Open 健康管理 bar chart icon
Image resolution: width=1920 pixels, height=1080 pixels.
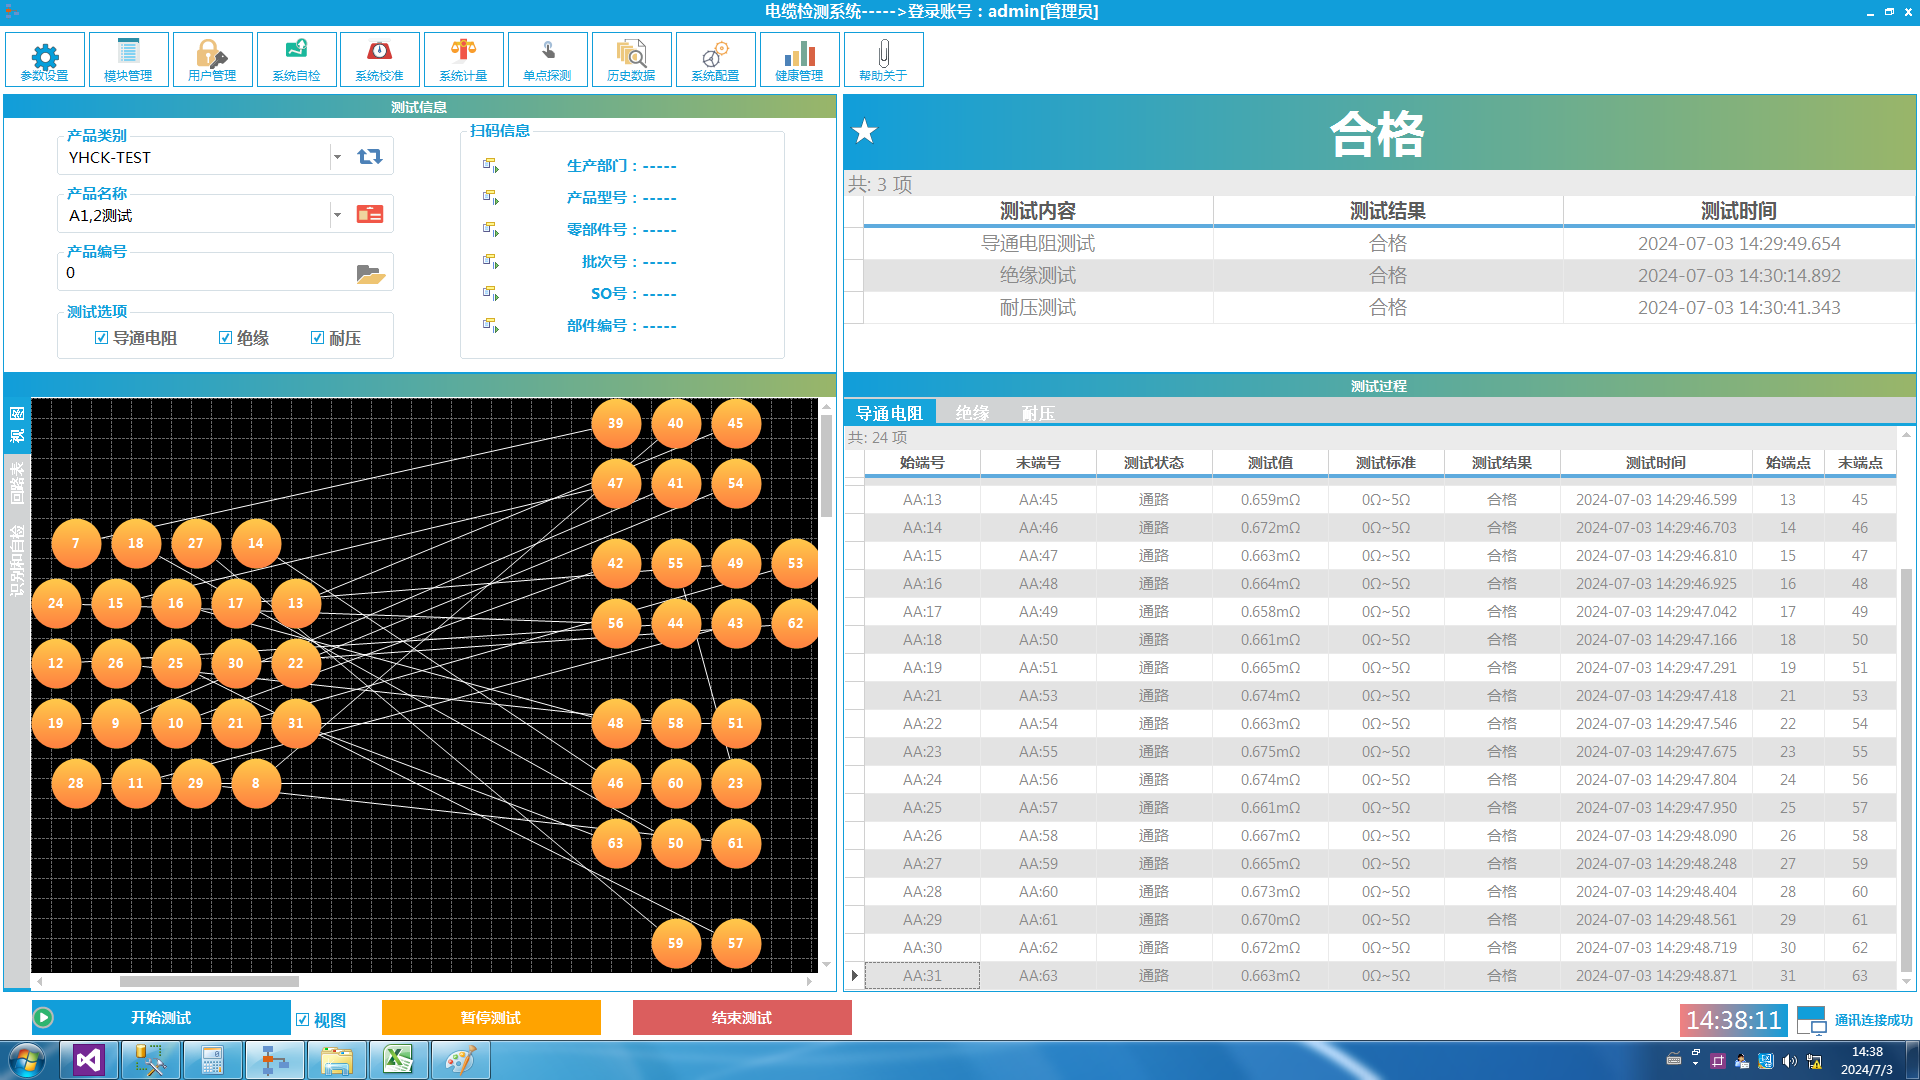pos(799,59)
